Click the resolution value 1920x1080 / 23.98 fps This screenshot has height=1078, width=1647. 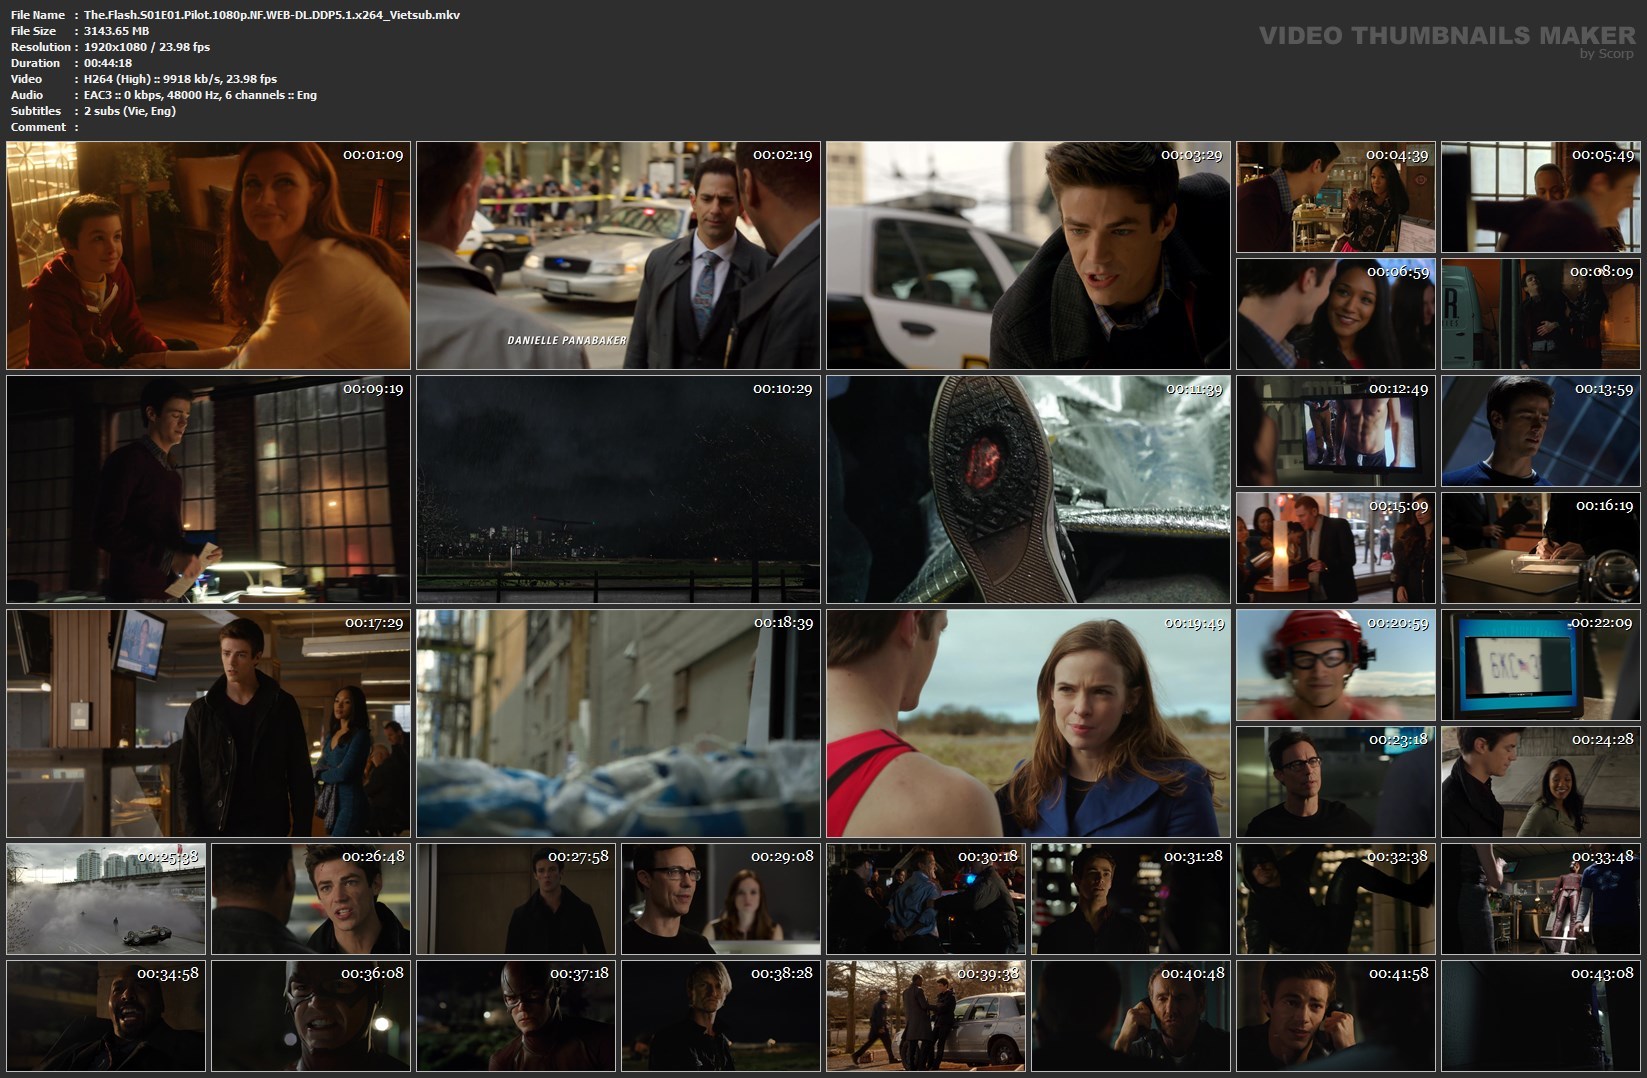coord(147,47)
